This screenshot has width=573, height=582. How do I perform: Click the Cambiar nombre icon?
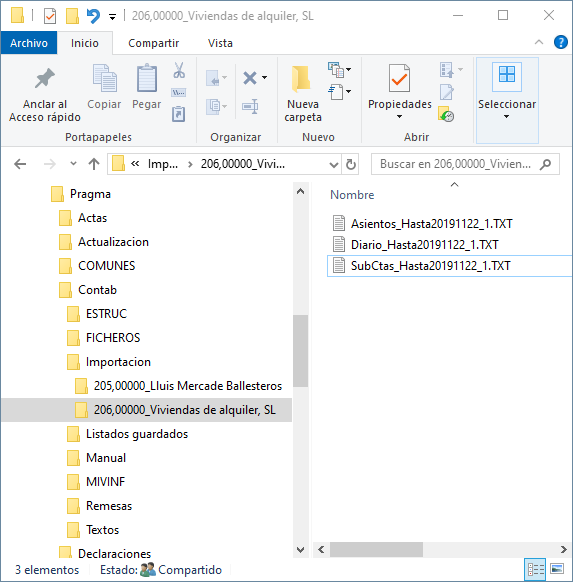pyautogui.click(x=251, y=107)
